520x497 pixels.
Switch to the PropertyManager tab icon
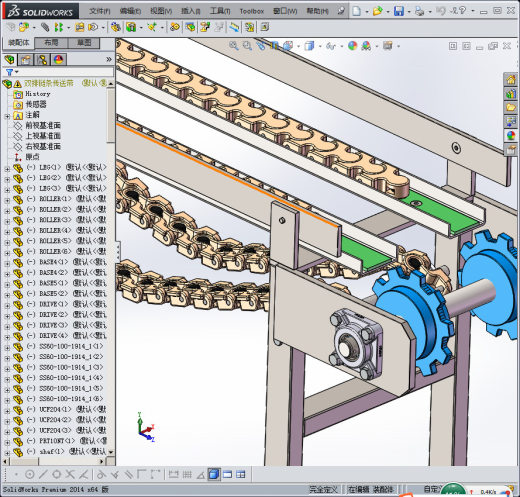point(26,60)
